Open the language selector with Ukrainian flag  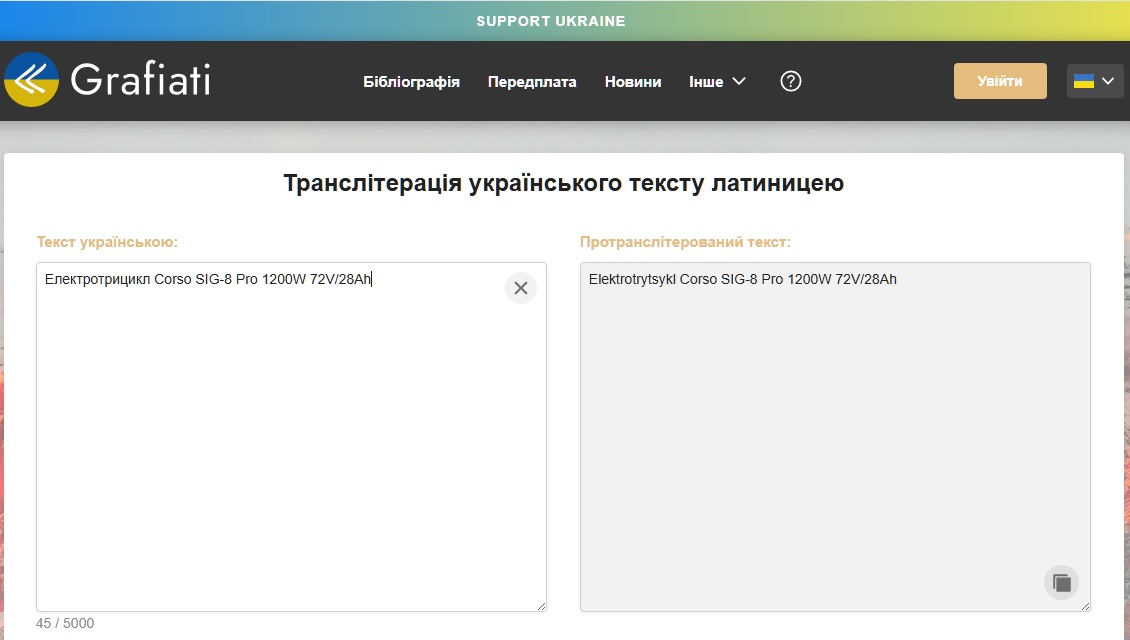coord(1094,81)
